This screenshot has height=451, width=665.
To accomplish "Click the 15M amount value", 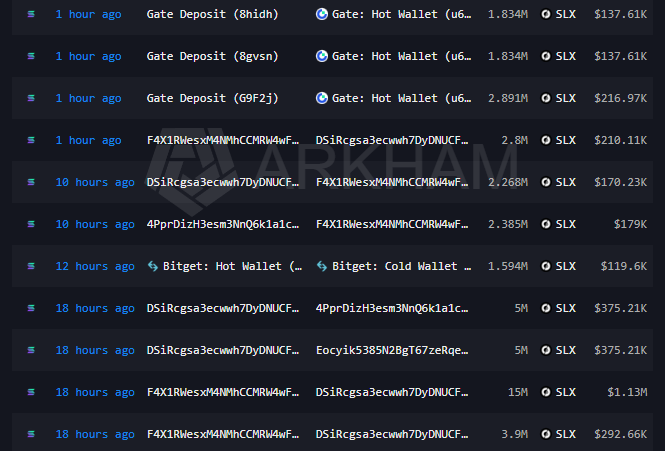I will (518, 392).
